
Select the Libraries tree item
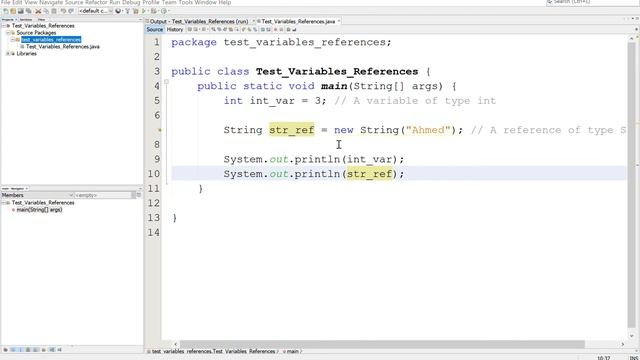(x=27, y=53)
